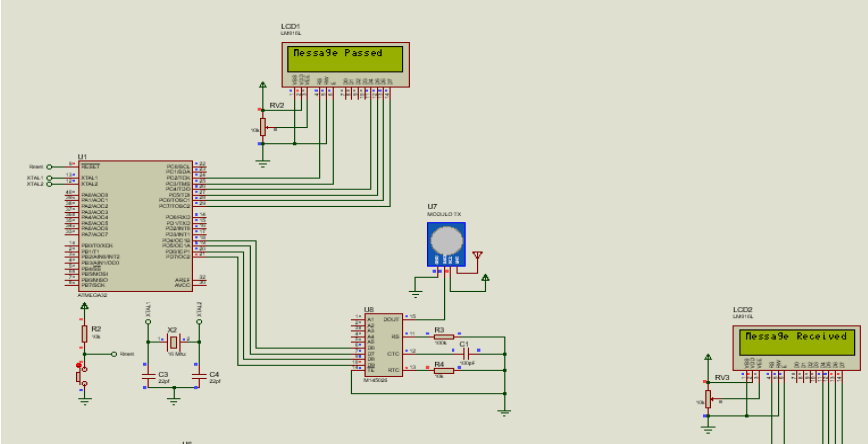Select the ground symbol below RV2
Viewport: 868px width, 444px height.
pos(263,163)
